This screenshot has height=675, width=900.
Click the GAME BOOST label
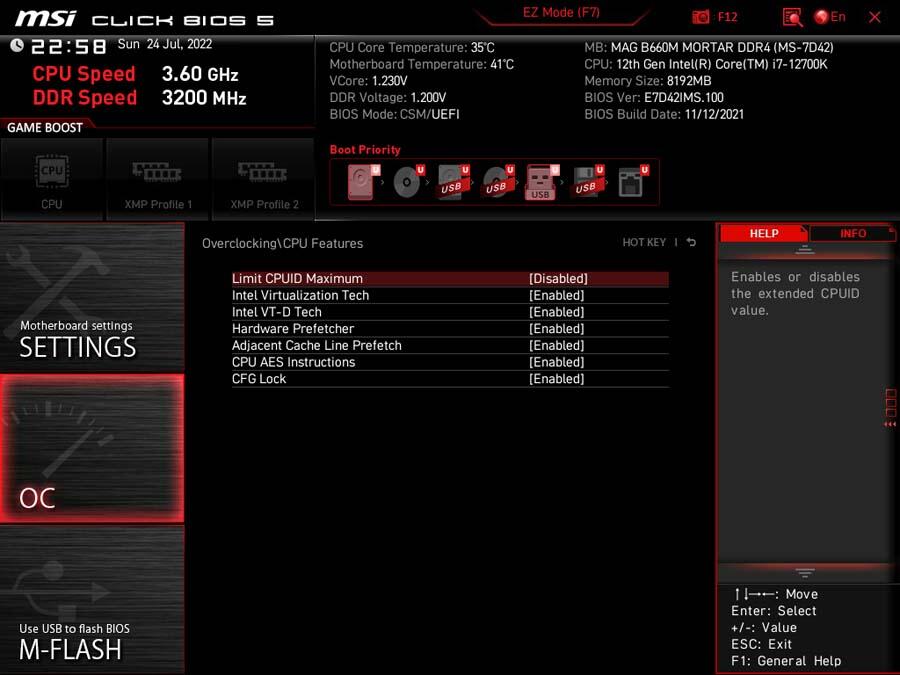tap(45, 127)
